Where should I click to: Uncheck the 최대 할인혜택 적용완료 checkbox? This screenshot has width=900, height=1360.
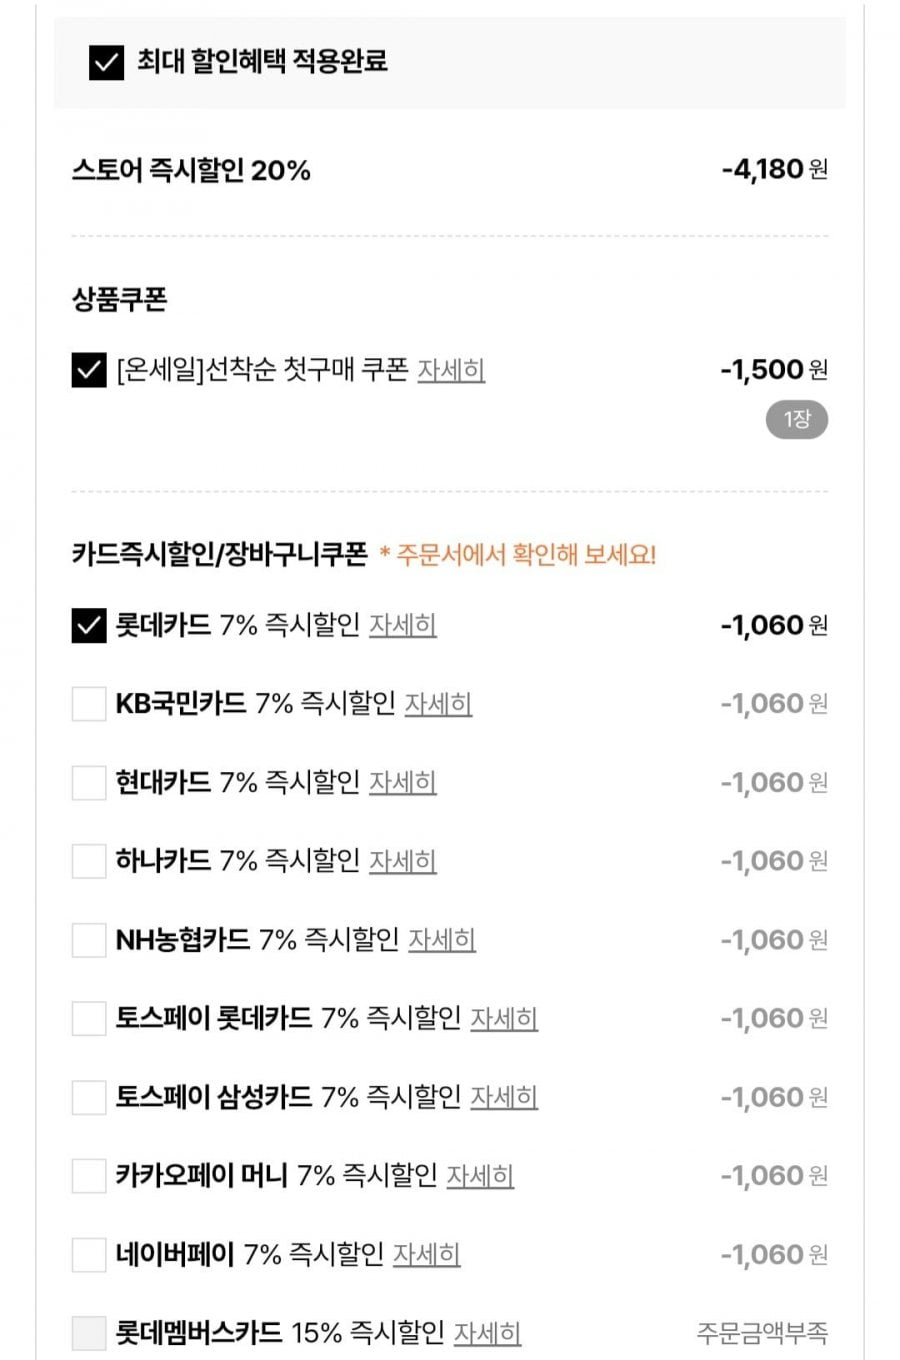[107, 62]
